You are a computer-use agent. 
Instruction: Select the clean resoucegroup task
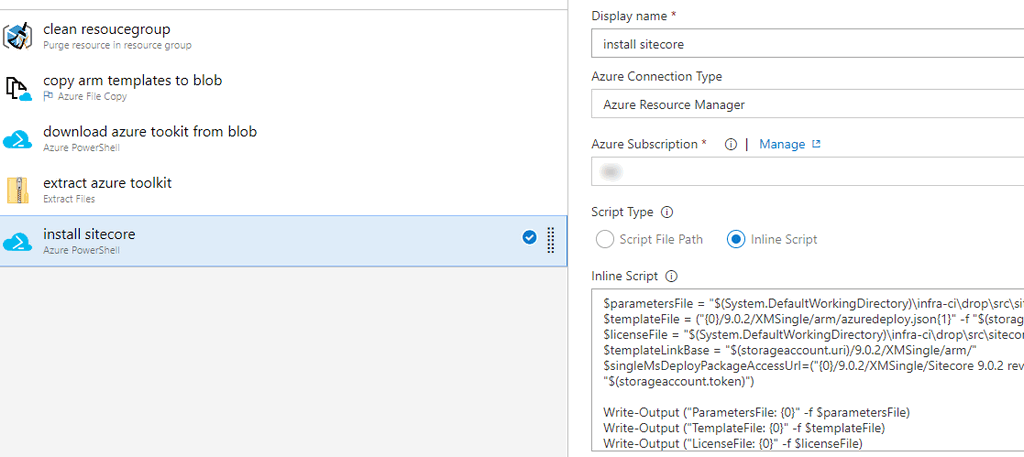click(x=283, y=37)
